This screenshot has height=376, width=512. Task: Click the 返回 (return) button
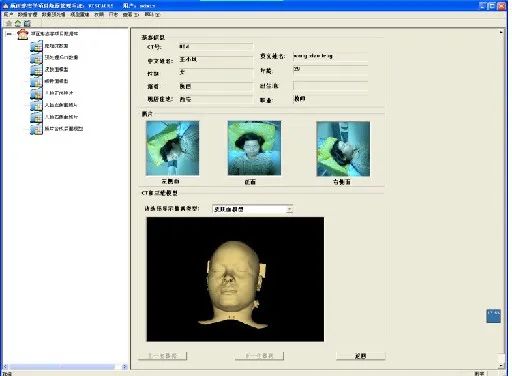point(361,356)
